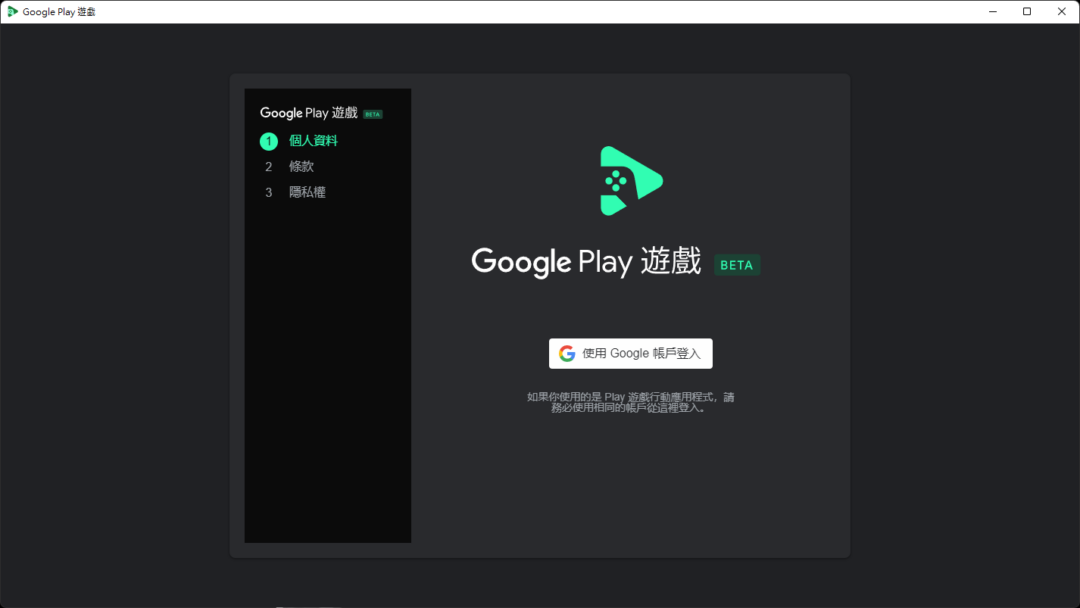1080x608 pixels.
Task: Minimize the Google Play 遊戲 window
Action: point(993,12)
